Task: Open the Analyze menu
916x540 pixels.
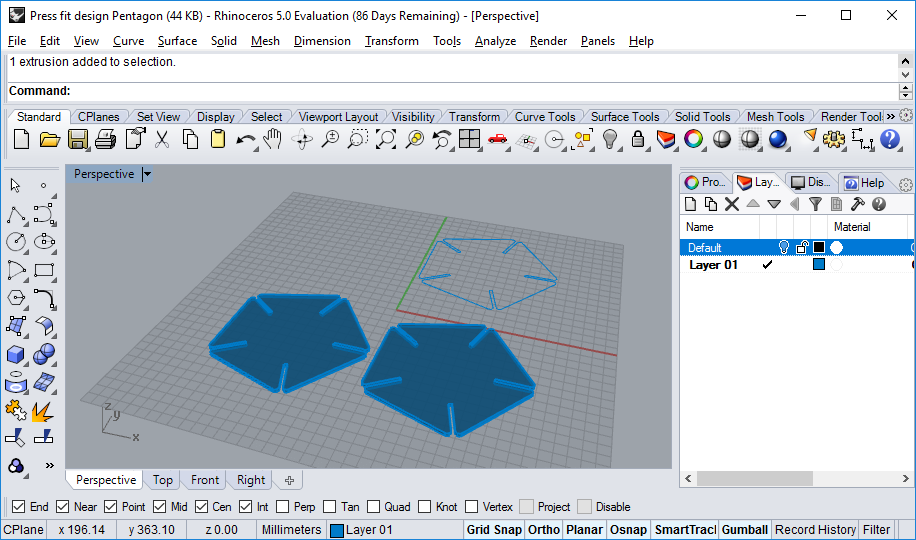Action: click(495, 41)
